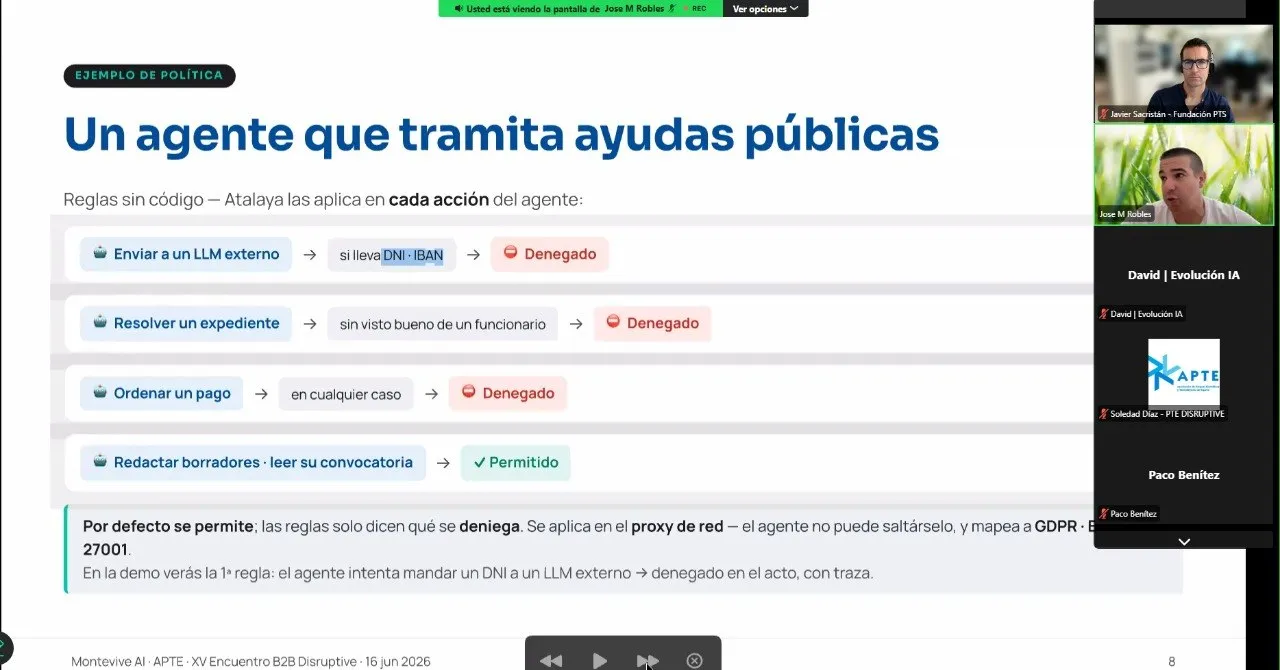Click the Montevive AI · APTE footer text
1280x670 pixels.
tap(251, 661)
